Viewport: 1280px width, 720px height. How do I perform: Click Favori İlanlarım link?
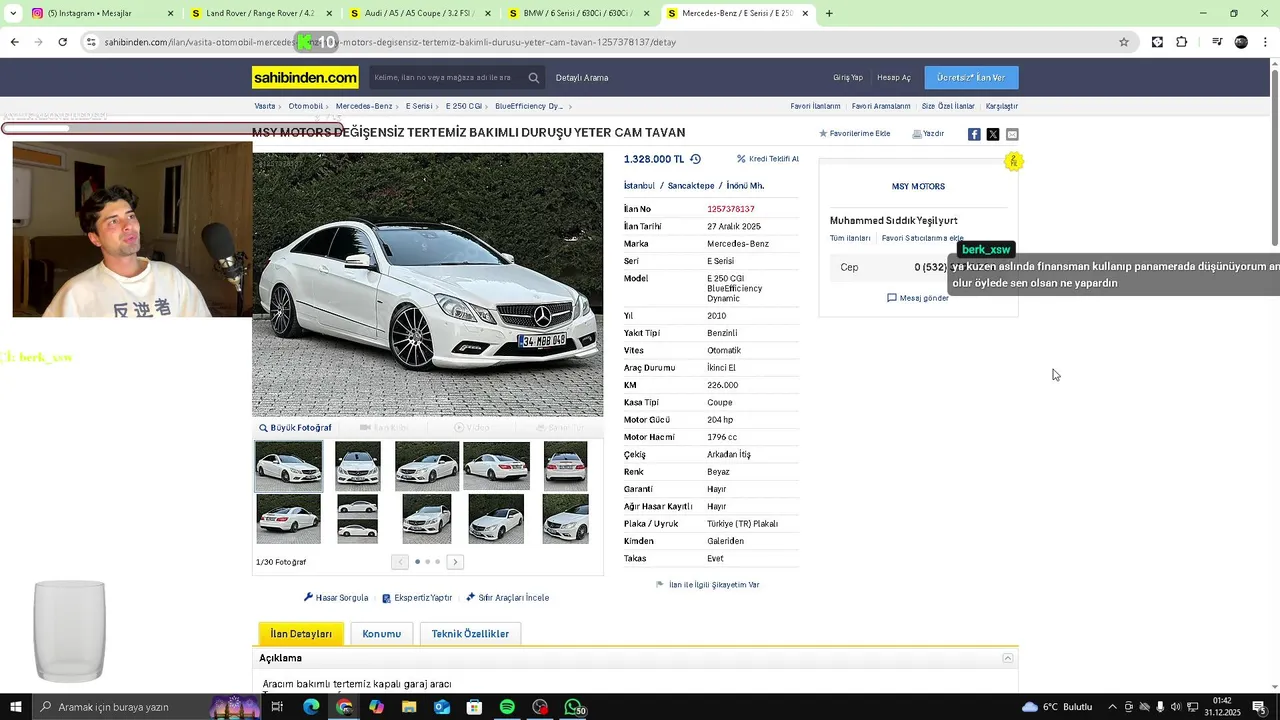pos(815,106)
